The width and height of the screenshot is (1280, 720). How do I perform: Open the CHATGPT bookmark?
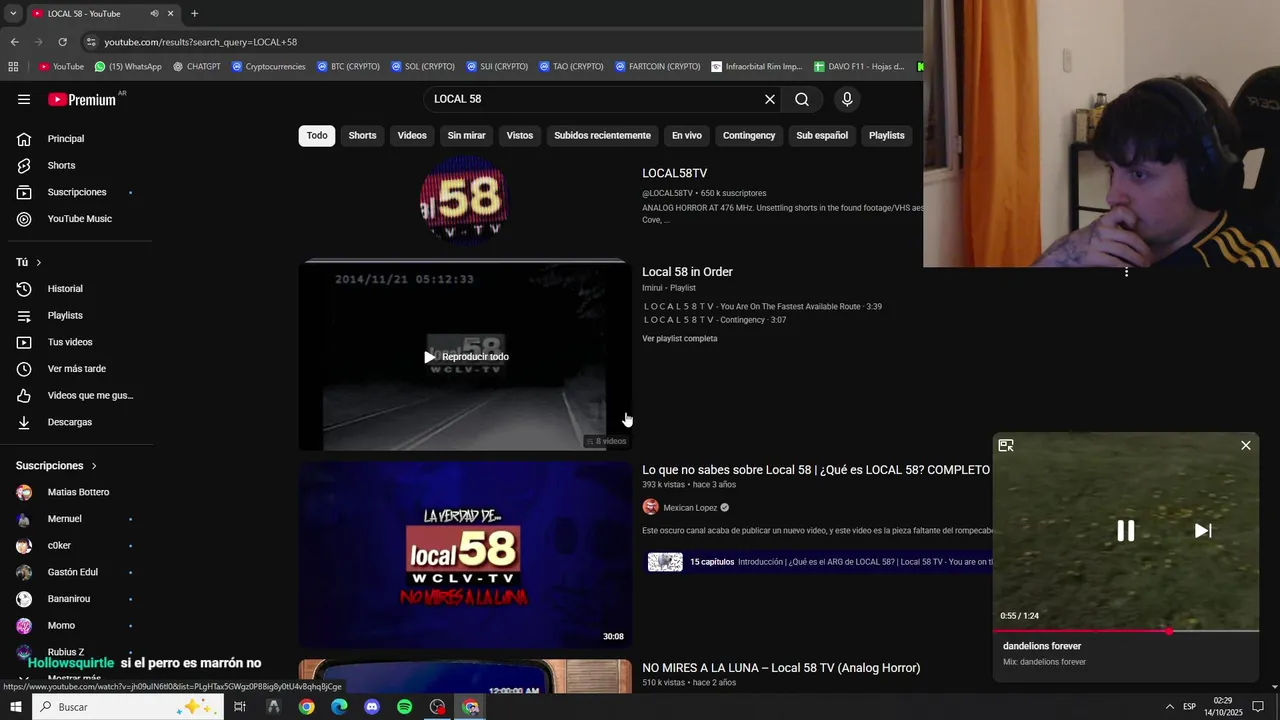(x=197, y=67)
